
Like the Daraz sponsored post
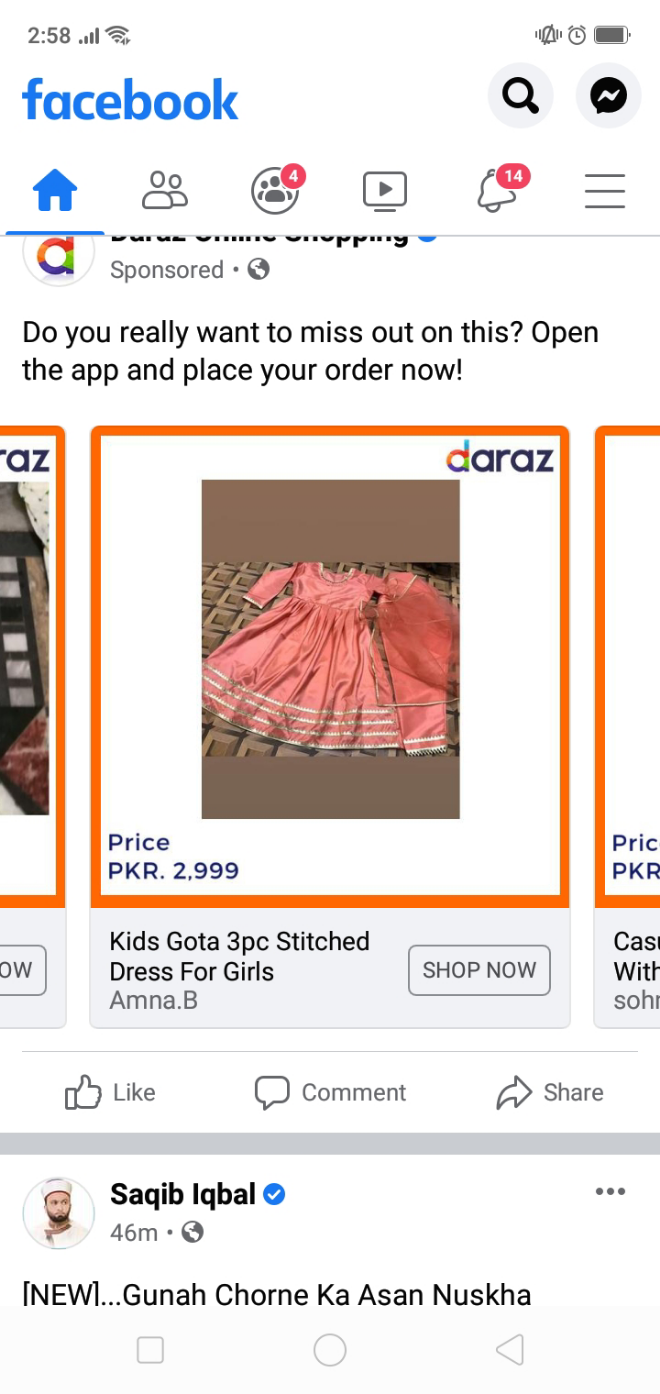pos(110,1092)
